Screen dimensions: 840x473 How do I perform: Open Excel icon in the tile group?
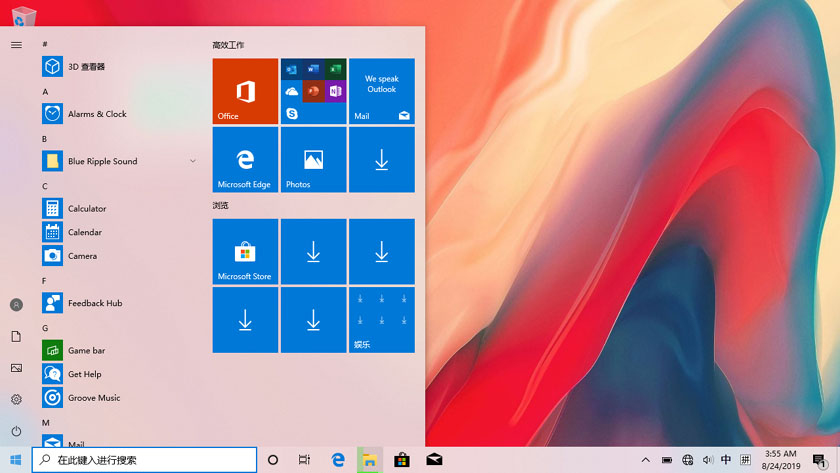335,69
